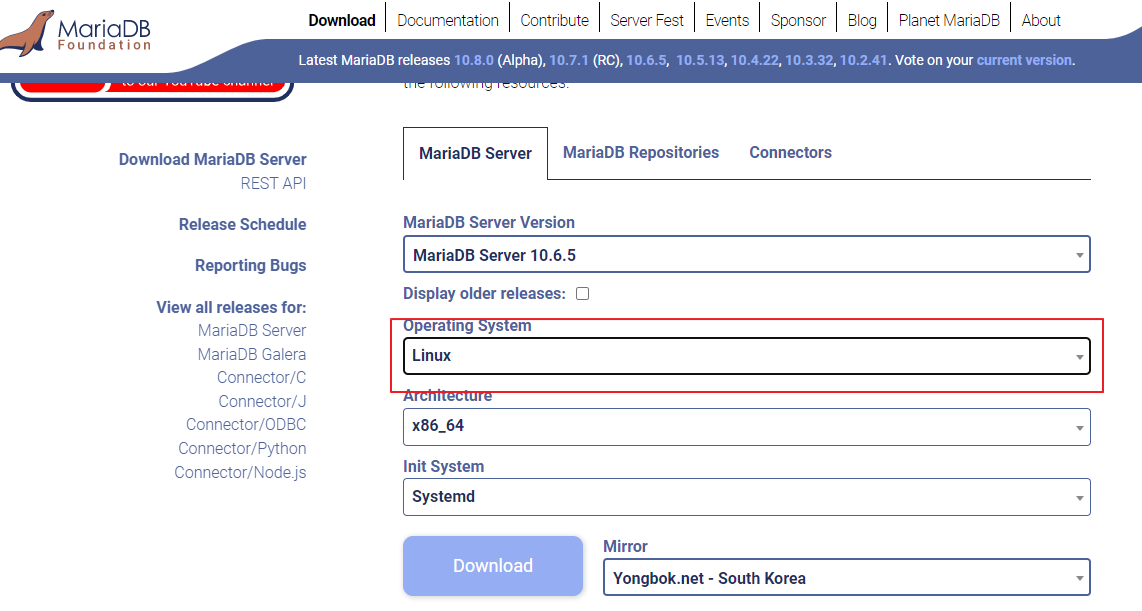Open Reporting Bugs sidebar link
The width and height of the screenshot is (1142, 611).
251,266
